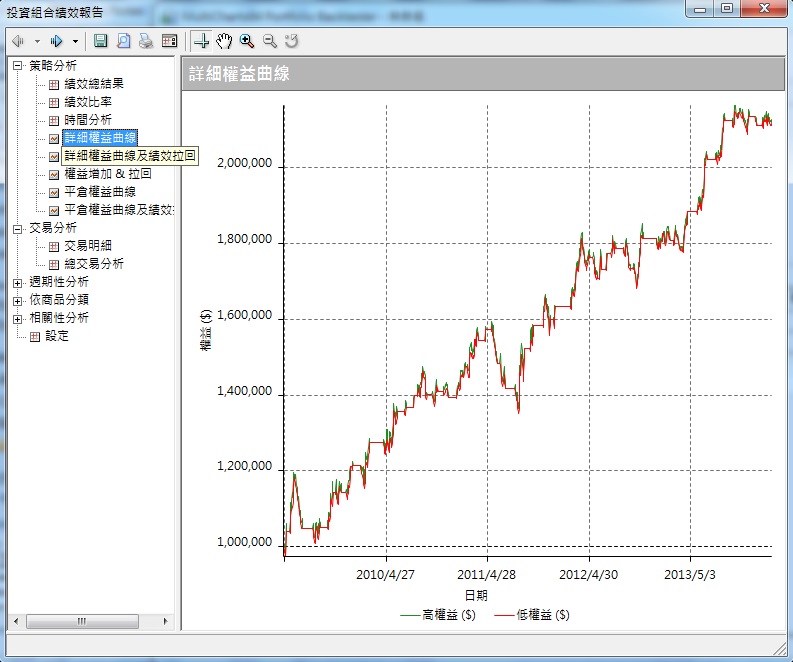Click the save report floppy icon
This screenshot has height=662, width=793.
coord(101,41)
